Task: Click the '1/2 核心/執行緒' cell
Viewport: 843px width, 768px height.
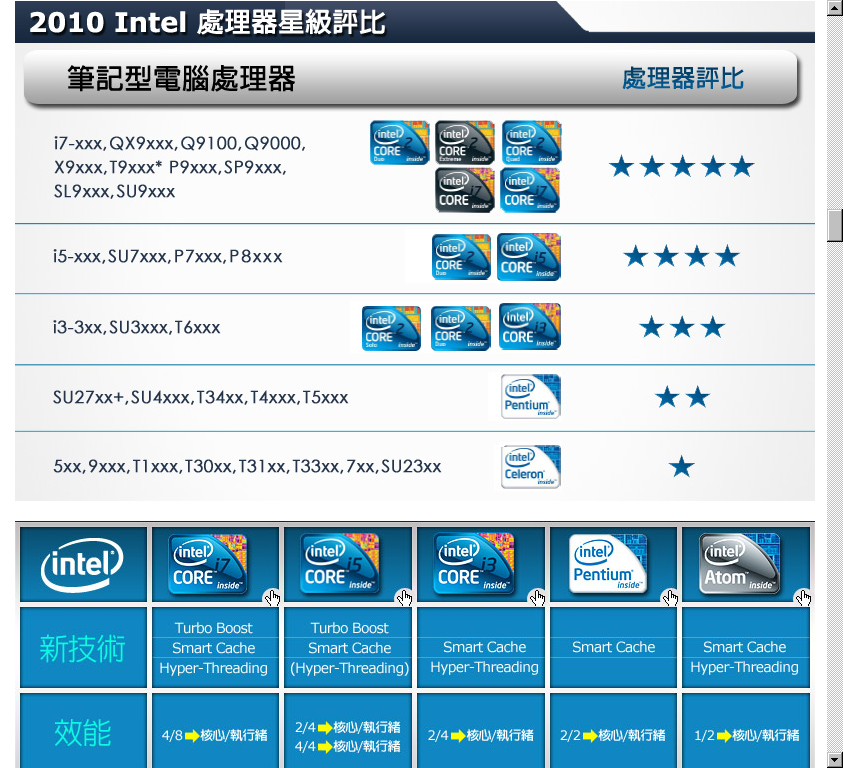Action: [747, 735]
